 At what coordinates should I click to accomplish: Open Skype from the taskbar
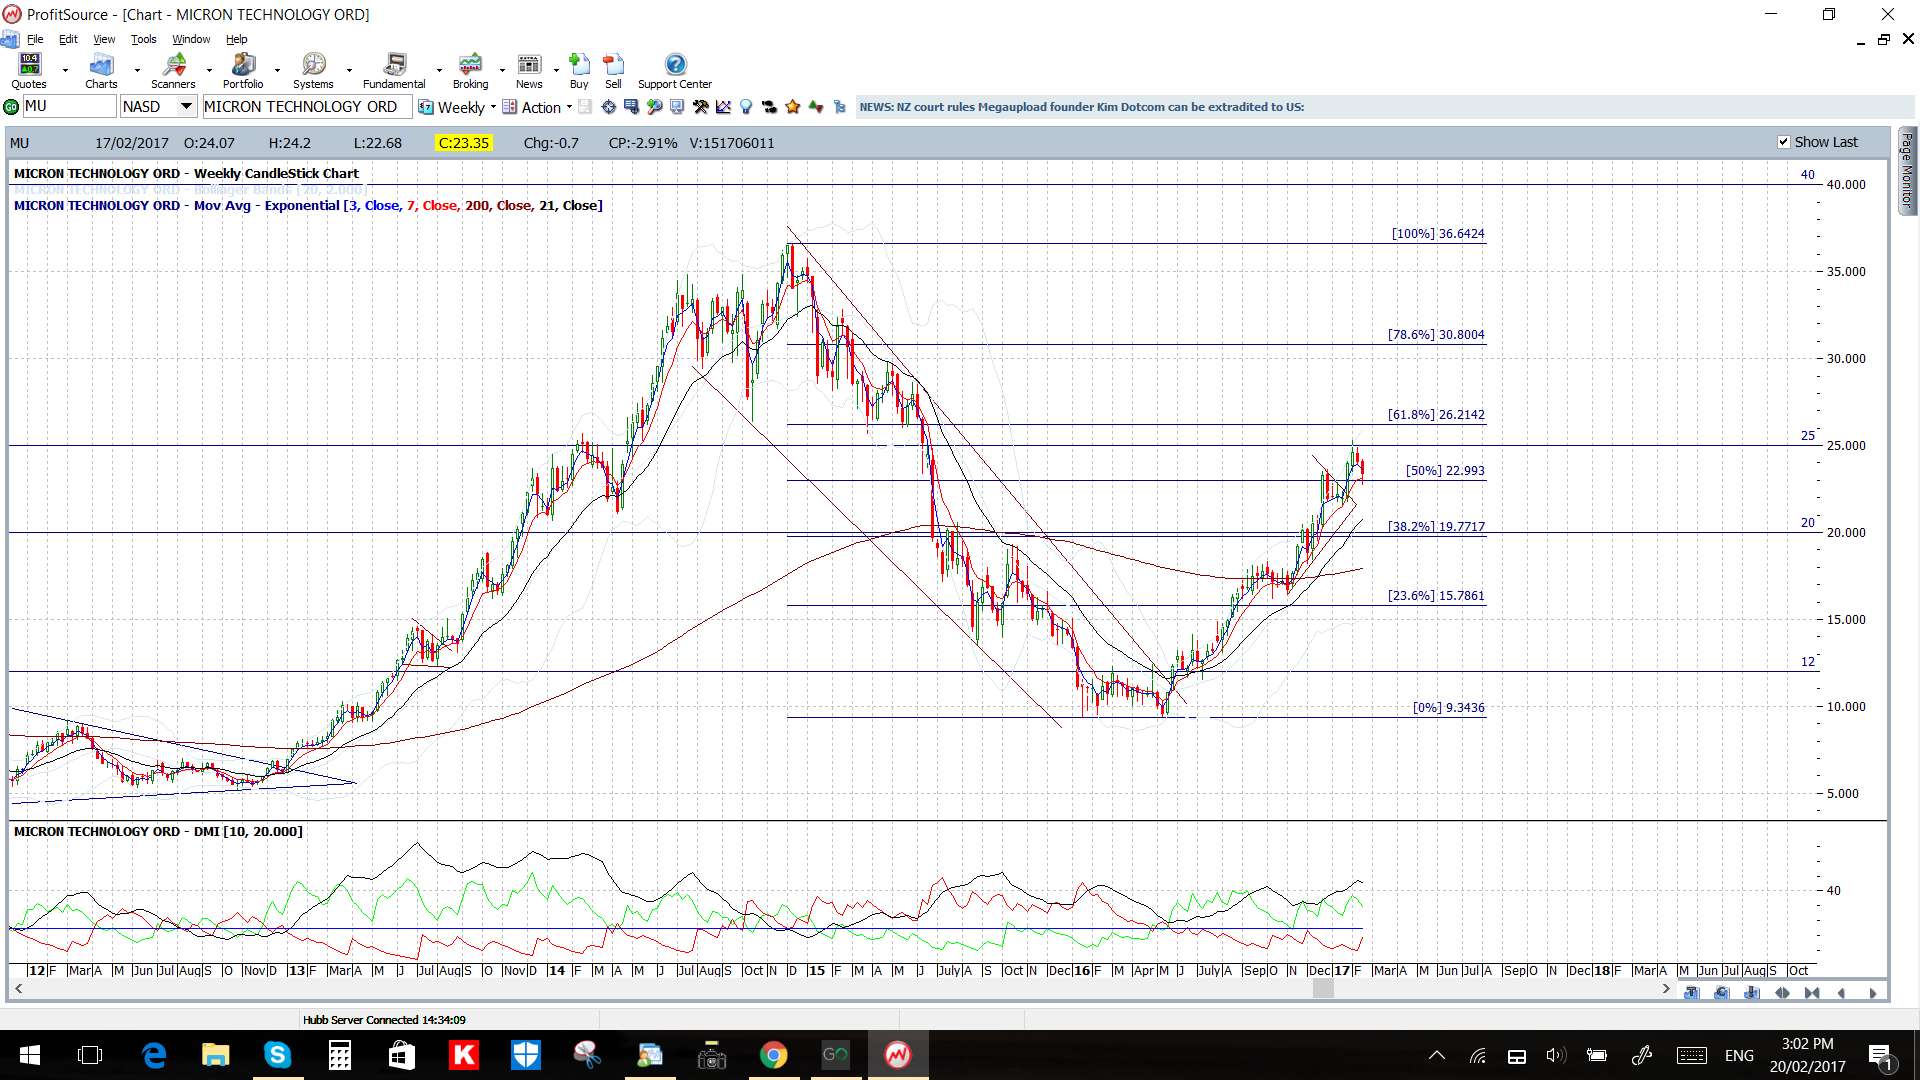pyautogui.click(x=277, y=1055)
